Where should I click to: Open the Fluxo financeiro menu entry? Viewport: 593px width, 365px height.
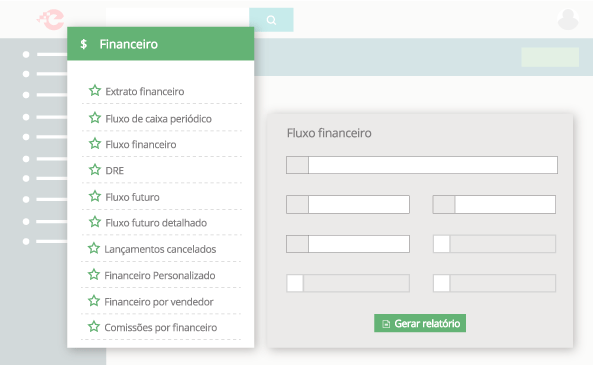pos(141,144)
